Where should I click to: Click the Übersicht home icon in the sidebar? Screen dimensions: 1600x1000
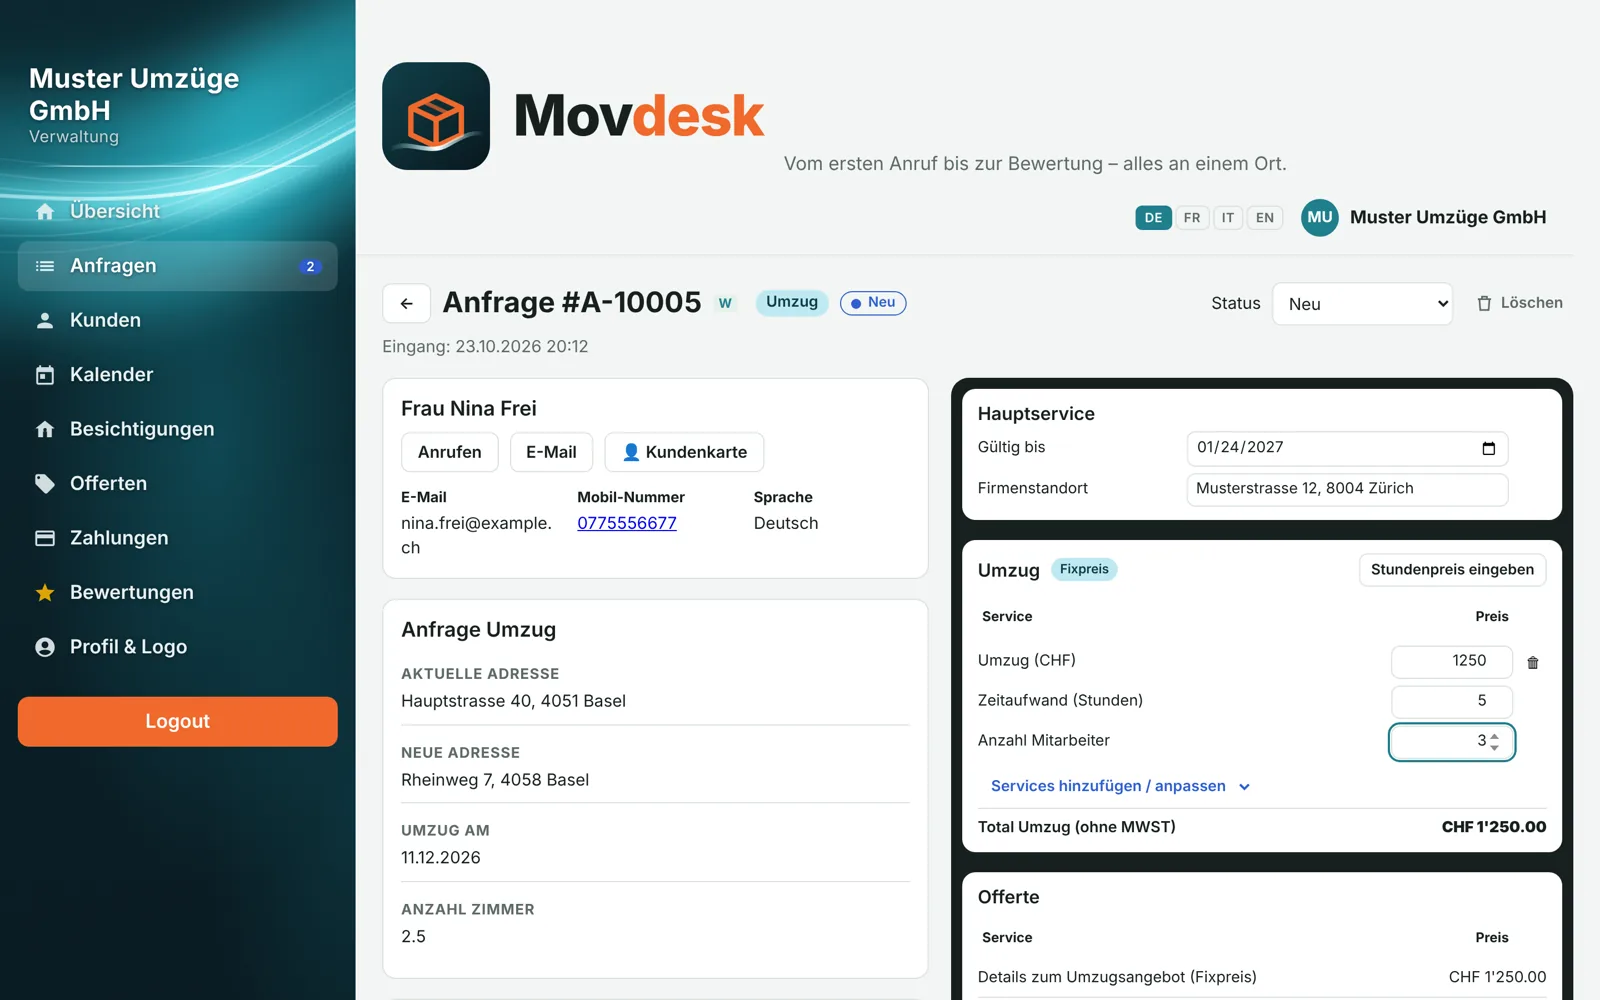pos(45,212)
